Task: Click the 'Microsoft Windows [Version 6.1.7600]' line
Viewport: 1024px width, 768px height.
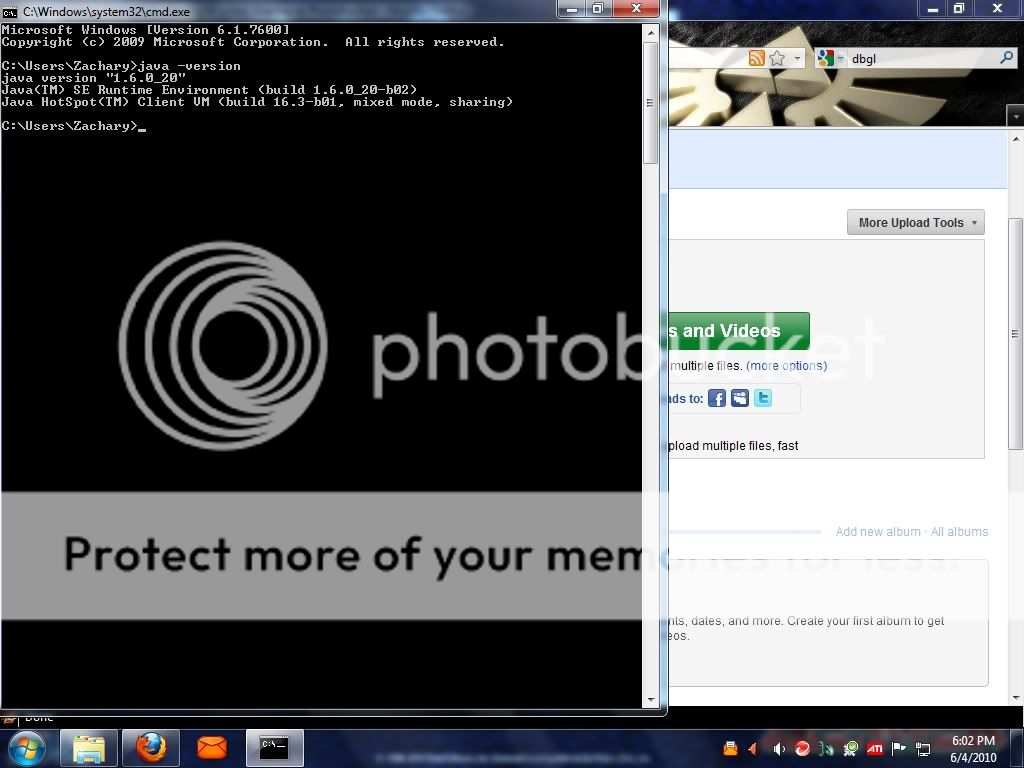Action: coord(145,30)
